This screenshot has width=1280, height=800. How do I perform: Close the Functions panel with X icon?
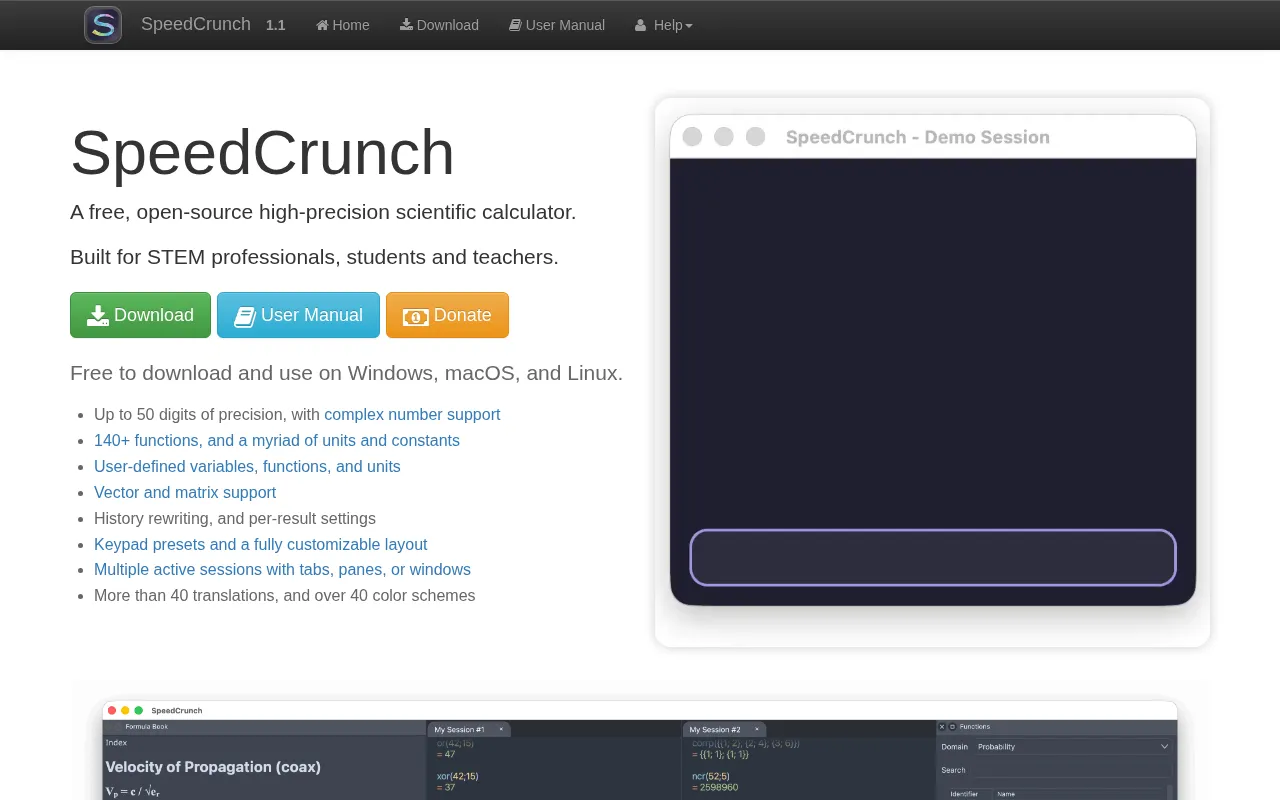942,727
